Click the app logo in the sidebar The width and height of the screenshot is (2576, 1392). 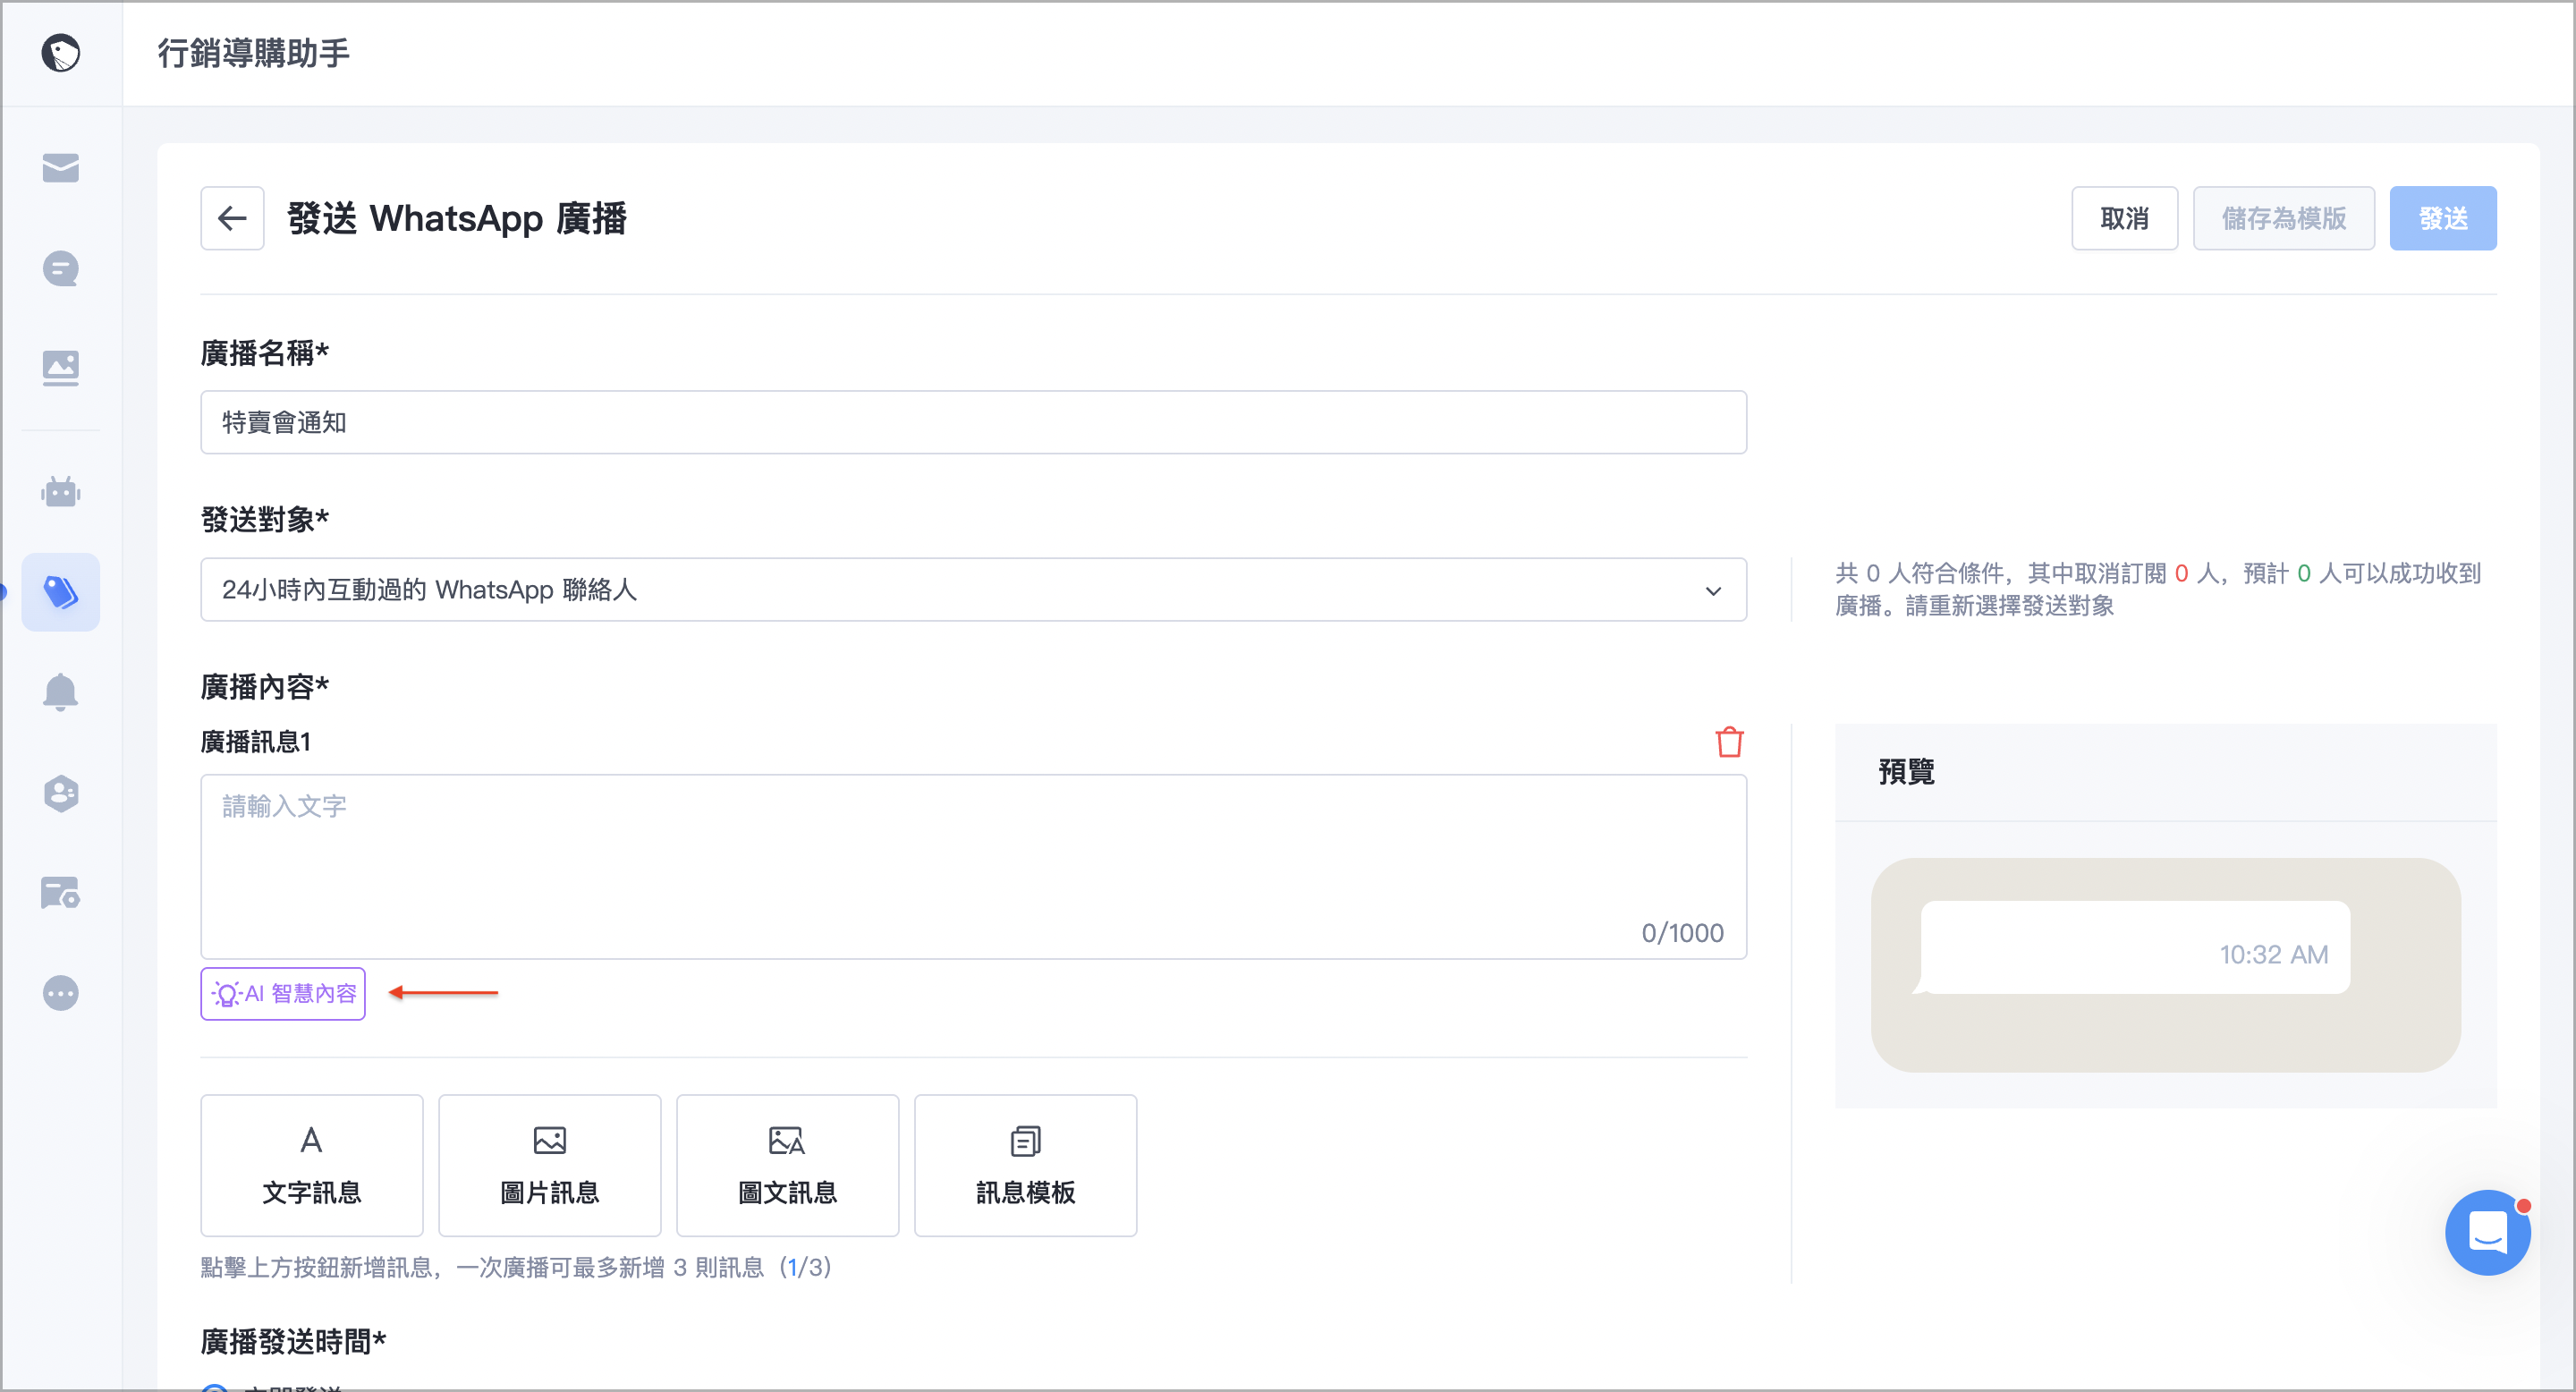pos(61,53)
